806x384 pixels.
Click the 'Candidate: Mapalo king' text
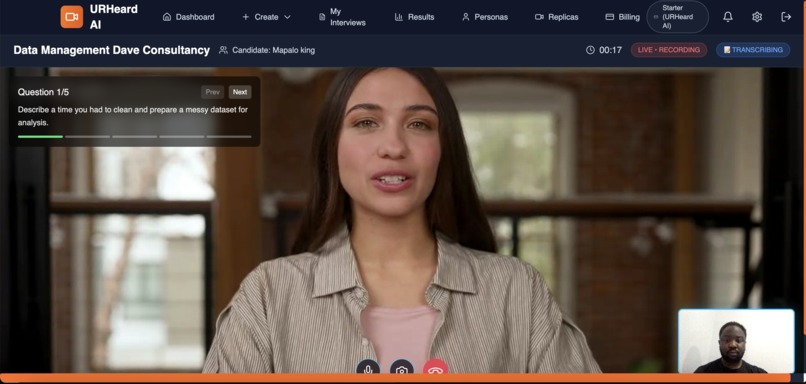pos(273,50)
